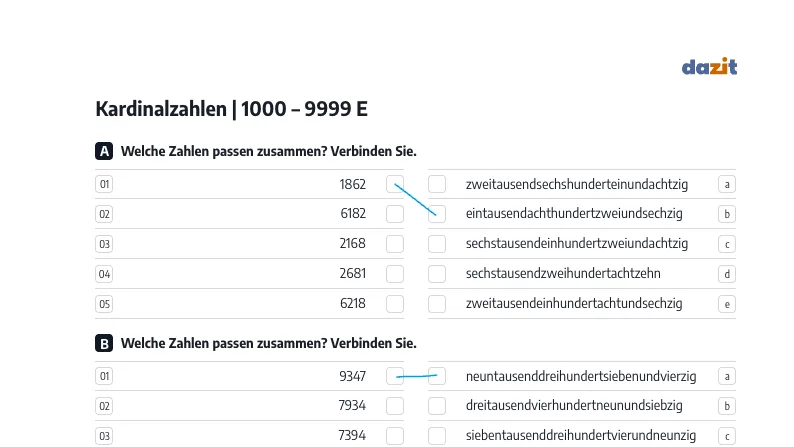Click the word dreitausendvierhundertneunundsiebzig
This screenshot has height=447, width=794.
(574, 405)
